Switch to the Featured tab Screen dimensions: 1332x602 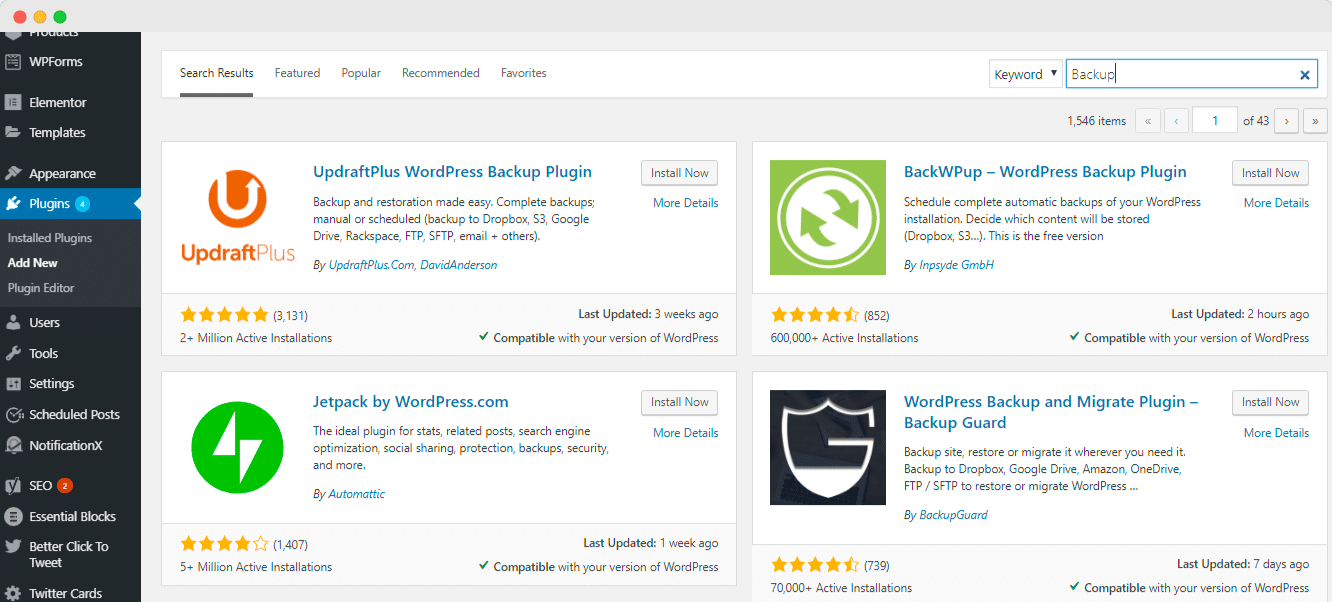click(297, 73)
